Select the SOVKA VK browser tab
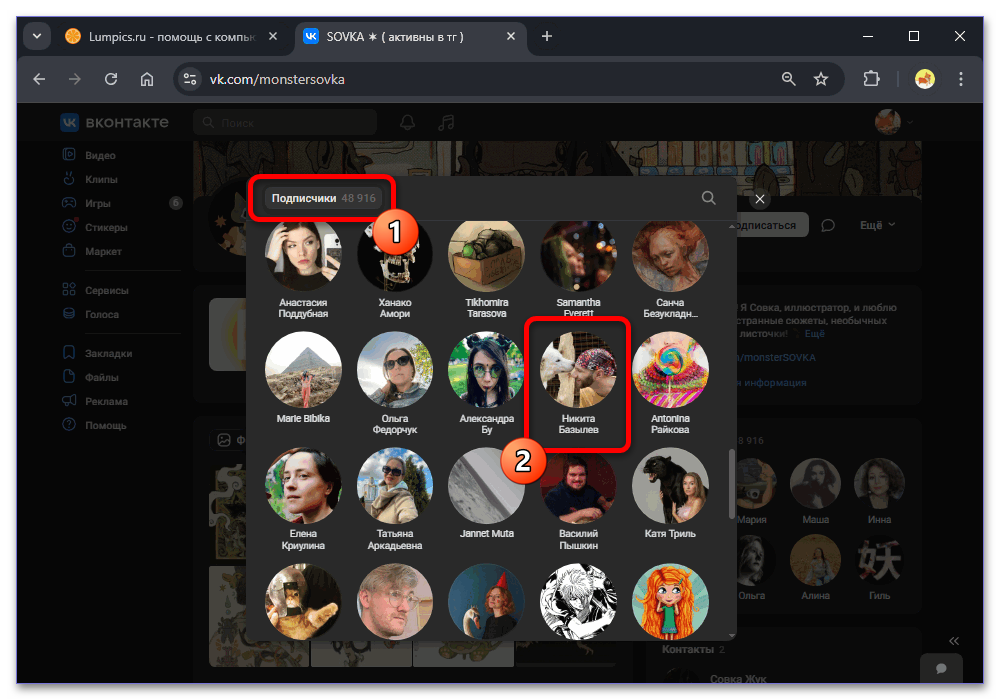Viewport: 1000px width, 700px height. click(x=409, y=36)
